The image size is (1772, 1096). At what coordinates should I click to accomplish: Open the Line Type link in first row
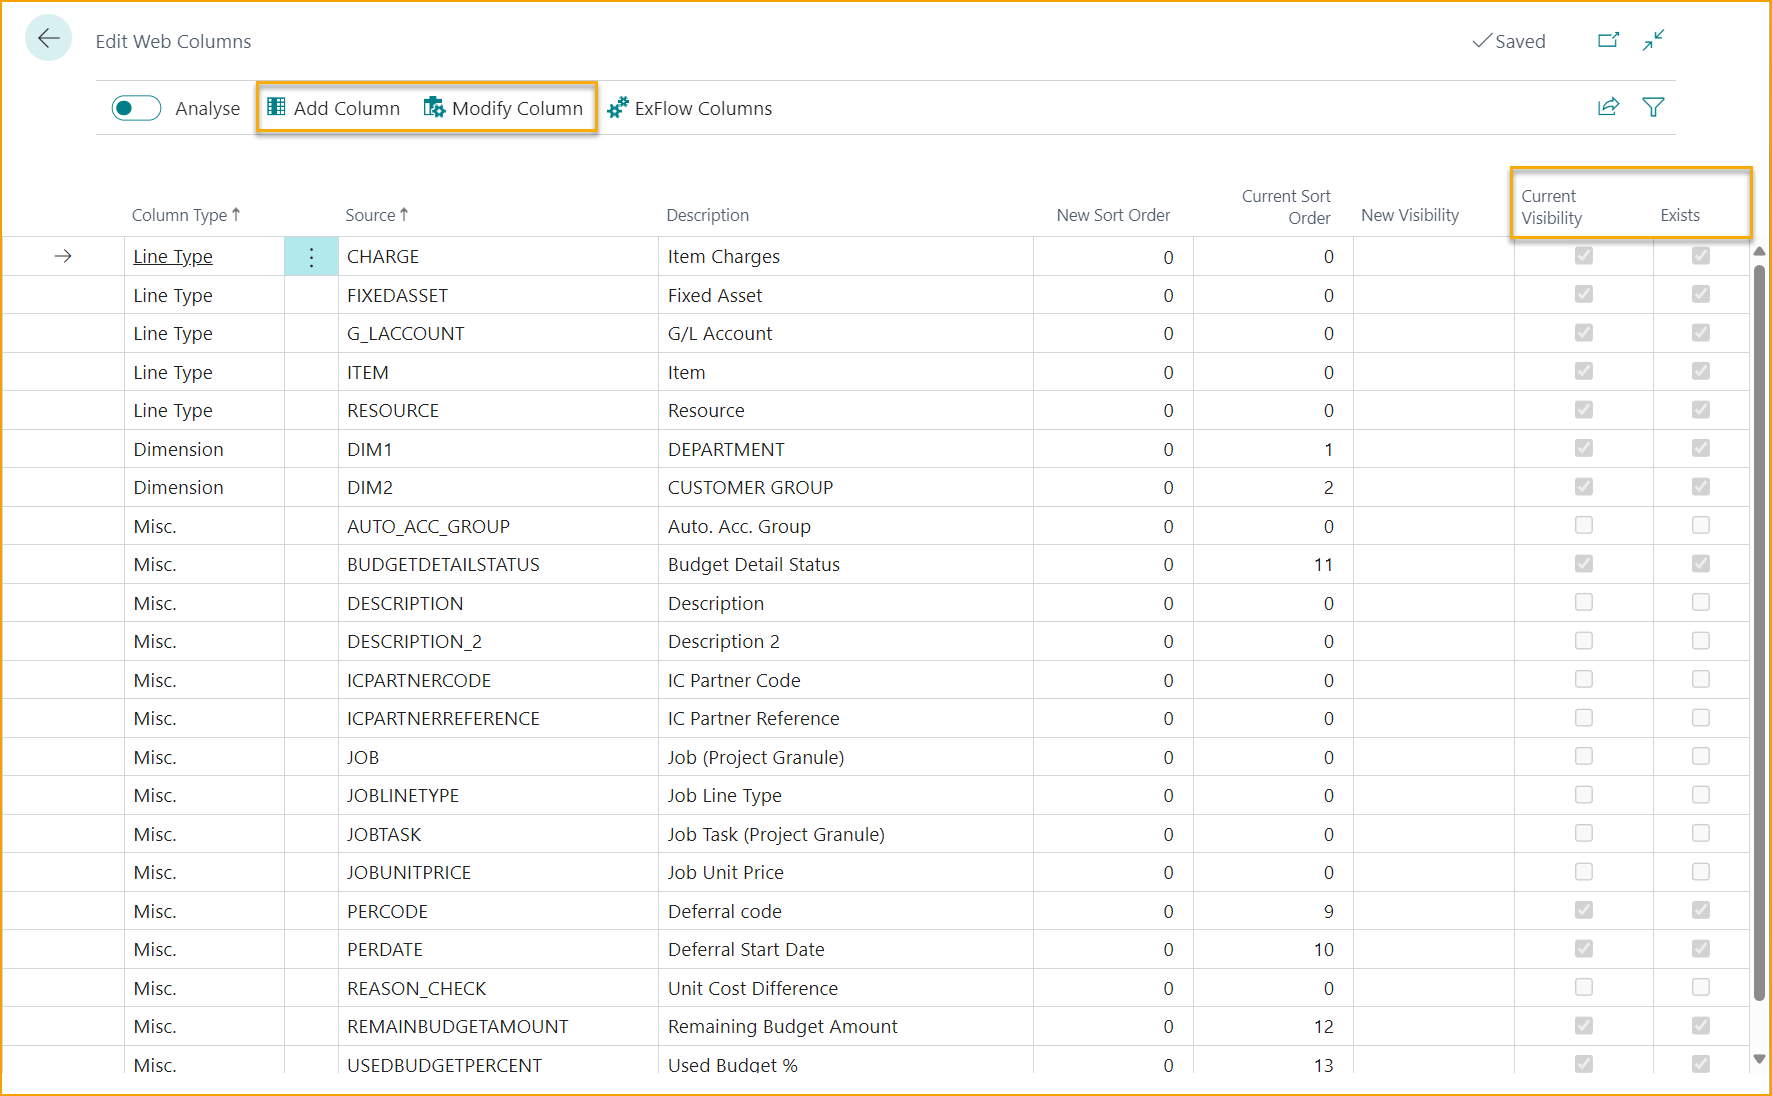coord(173,257)
